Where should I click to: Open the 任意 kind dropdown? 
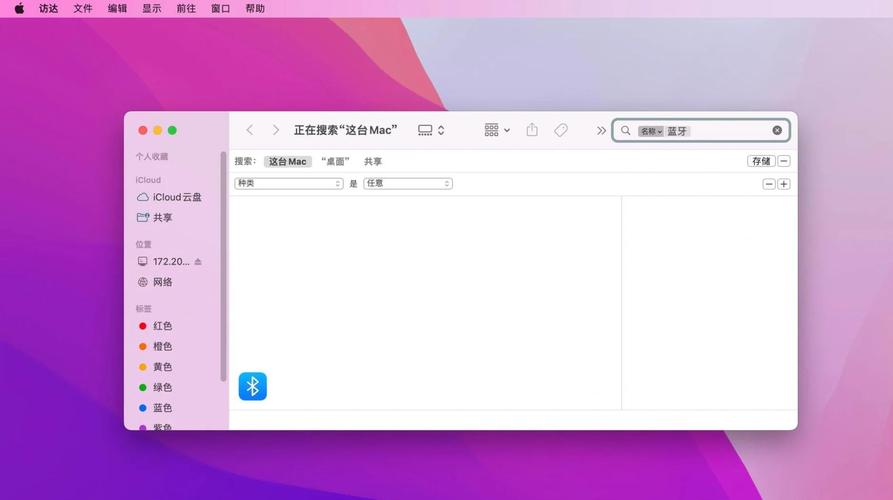tap(408, 183)
